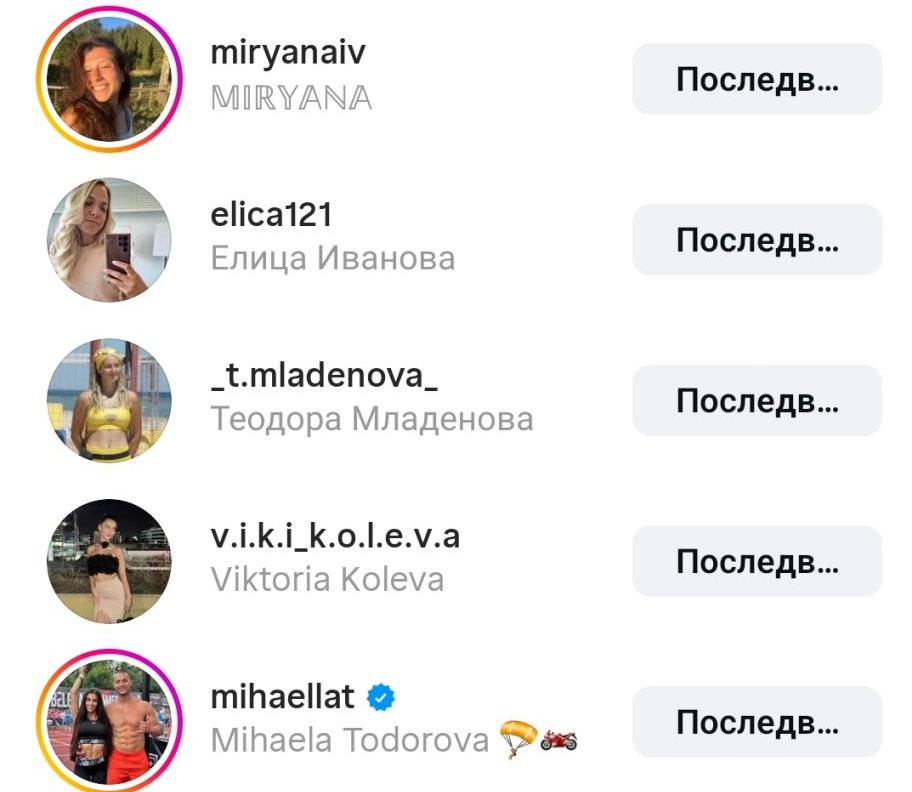The height and width of the screenshot is (792, 912).
Task: Toggle following button for mihaellat
Action: (757, 722)
